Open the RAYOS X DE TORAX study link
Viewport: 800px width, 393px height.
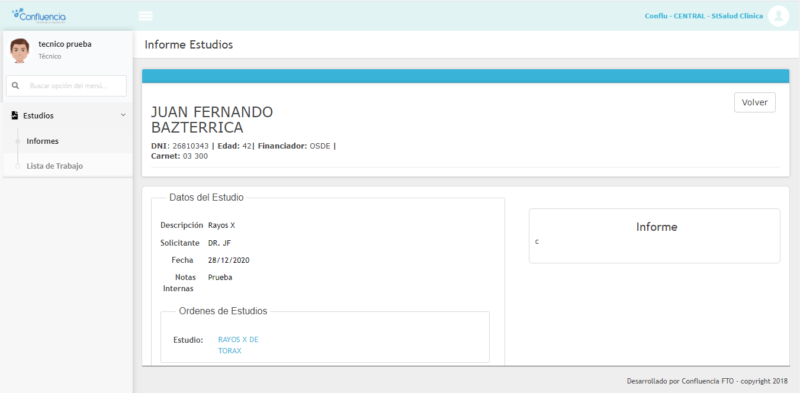[238, 345]
